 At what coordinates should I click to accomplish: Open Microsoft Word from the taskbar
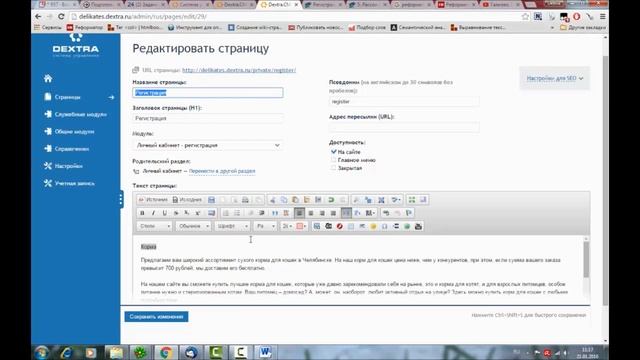[265, 352]
